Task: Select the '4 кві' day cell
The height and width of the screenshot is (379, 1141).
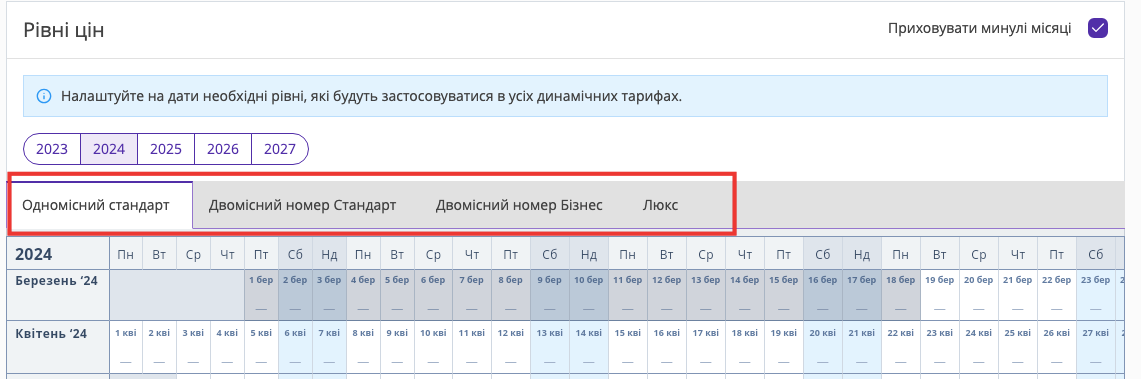Action: point(228,346)
